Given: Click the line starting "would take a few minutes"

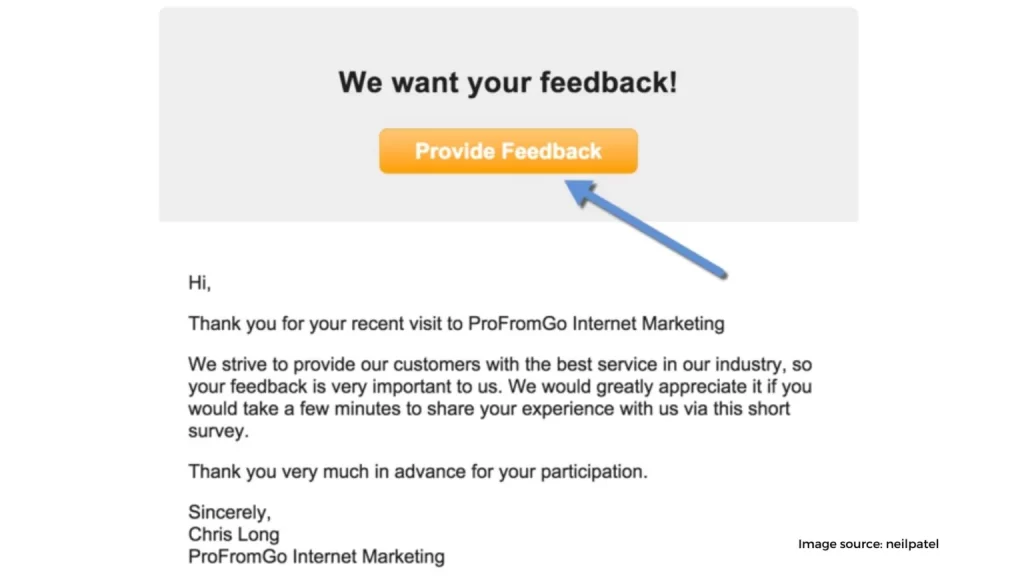Looking at the screenshot, I should tap(488, 410).
